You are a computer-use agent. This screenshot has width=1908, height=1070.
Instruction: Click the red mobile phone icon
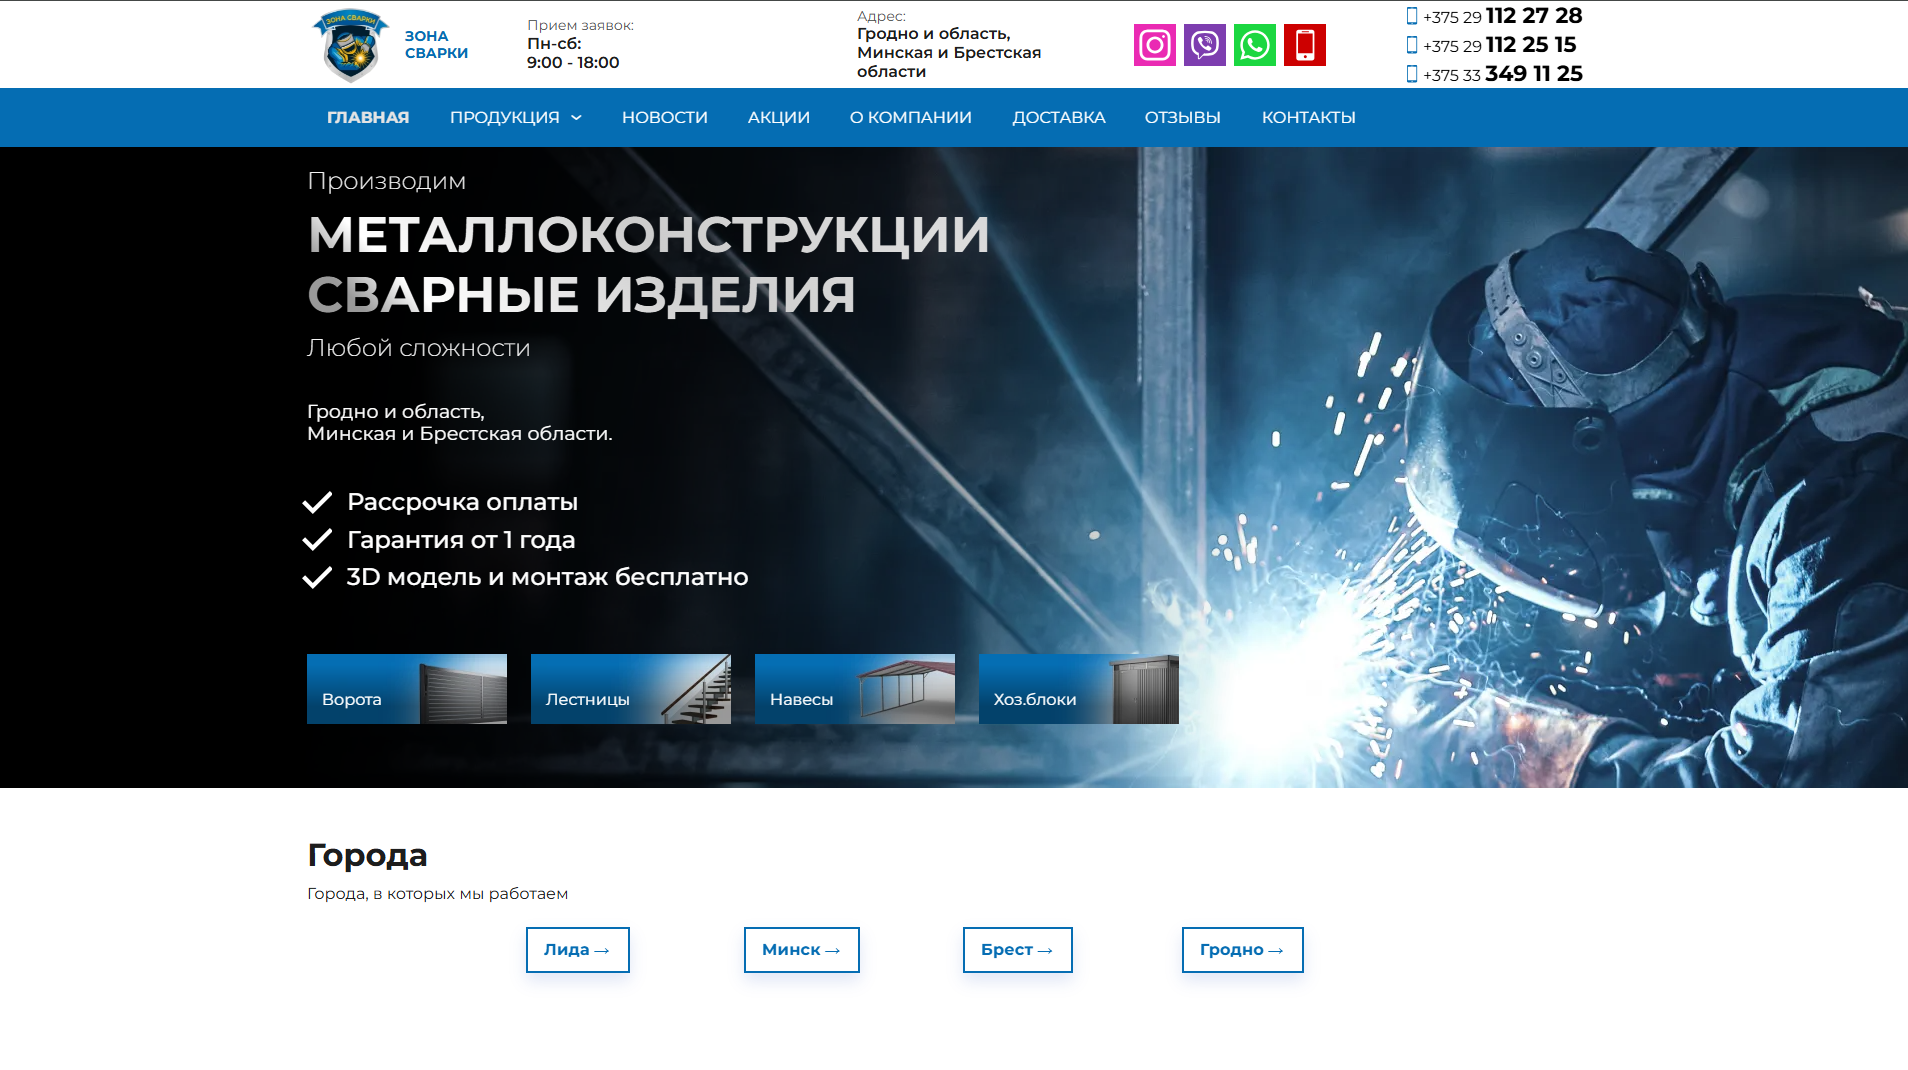(1305, 45)
